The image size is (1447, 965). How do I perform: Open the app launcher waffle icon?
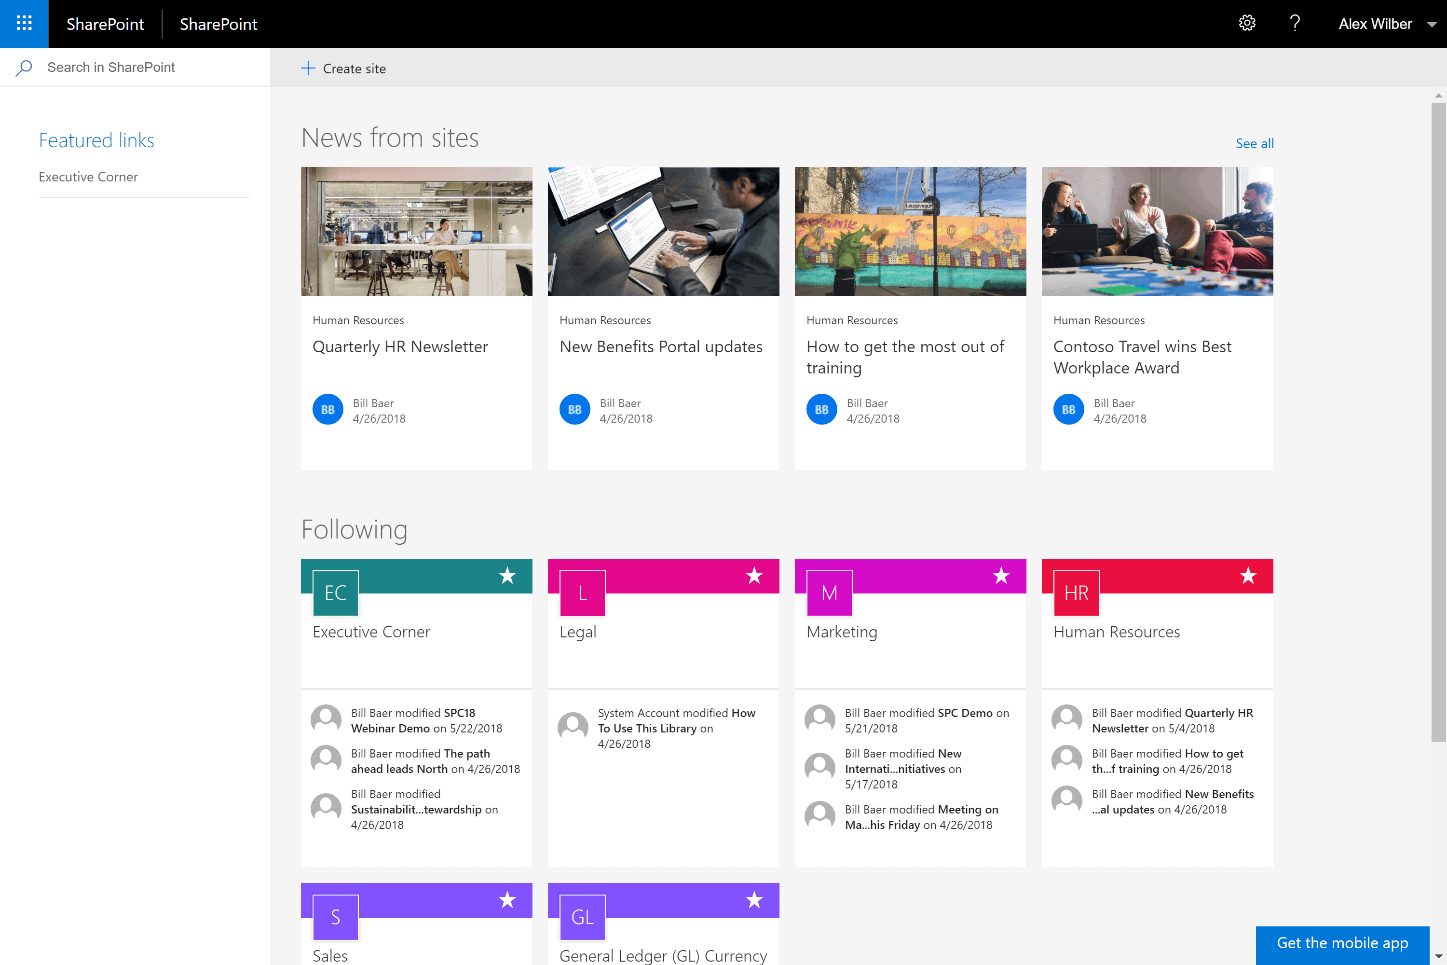[22, 23]
